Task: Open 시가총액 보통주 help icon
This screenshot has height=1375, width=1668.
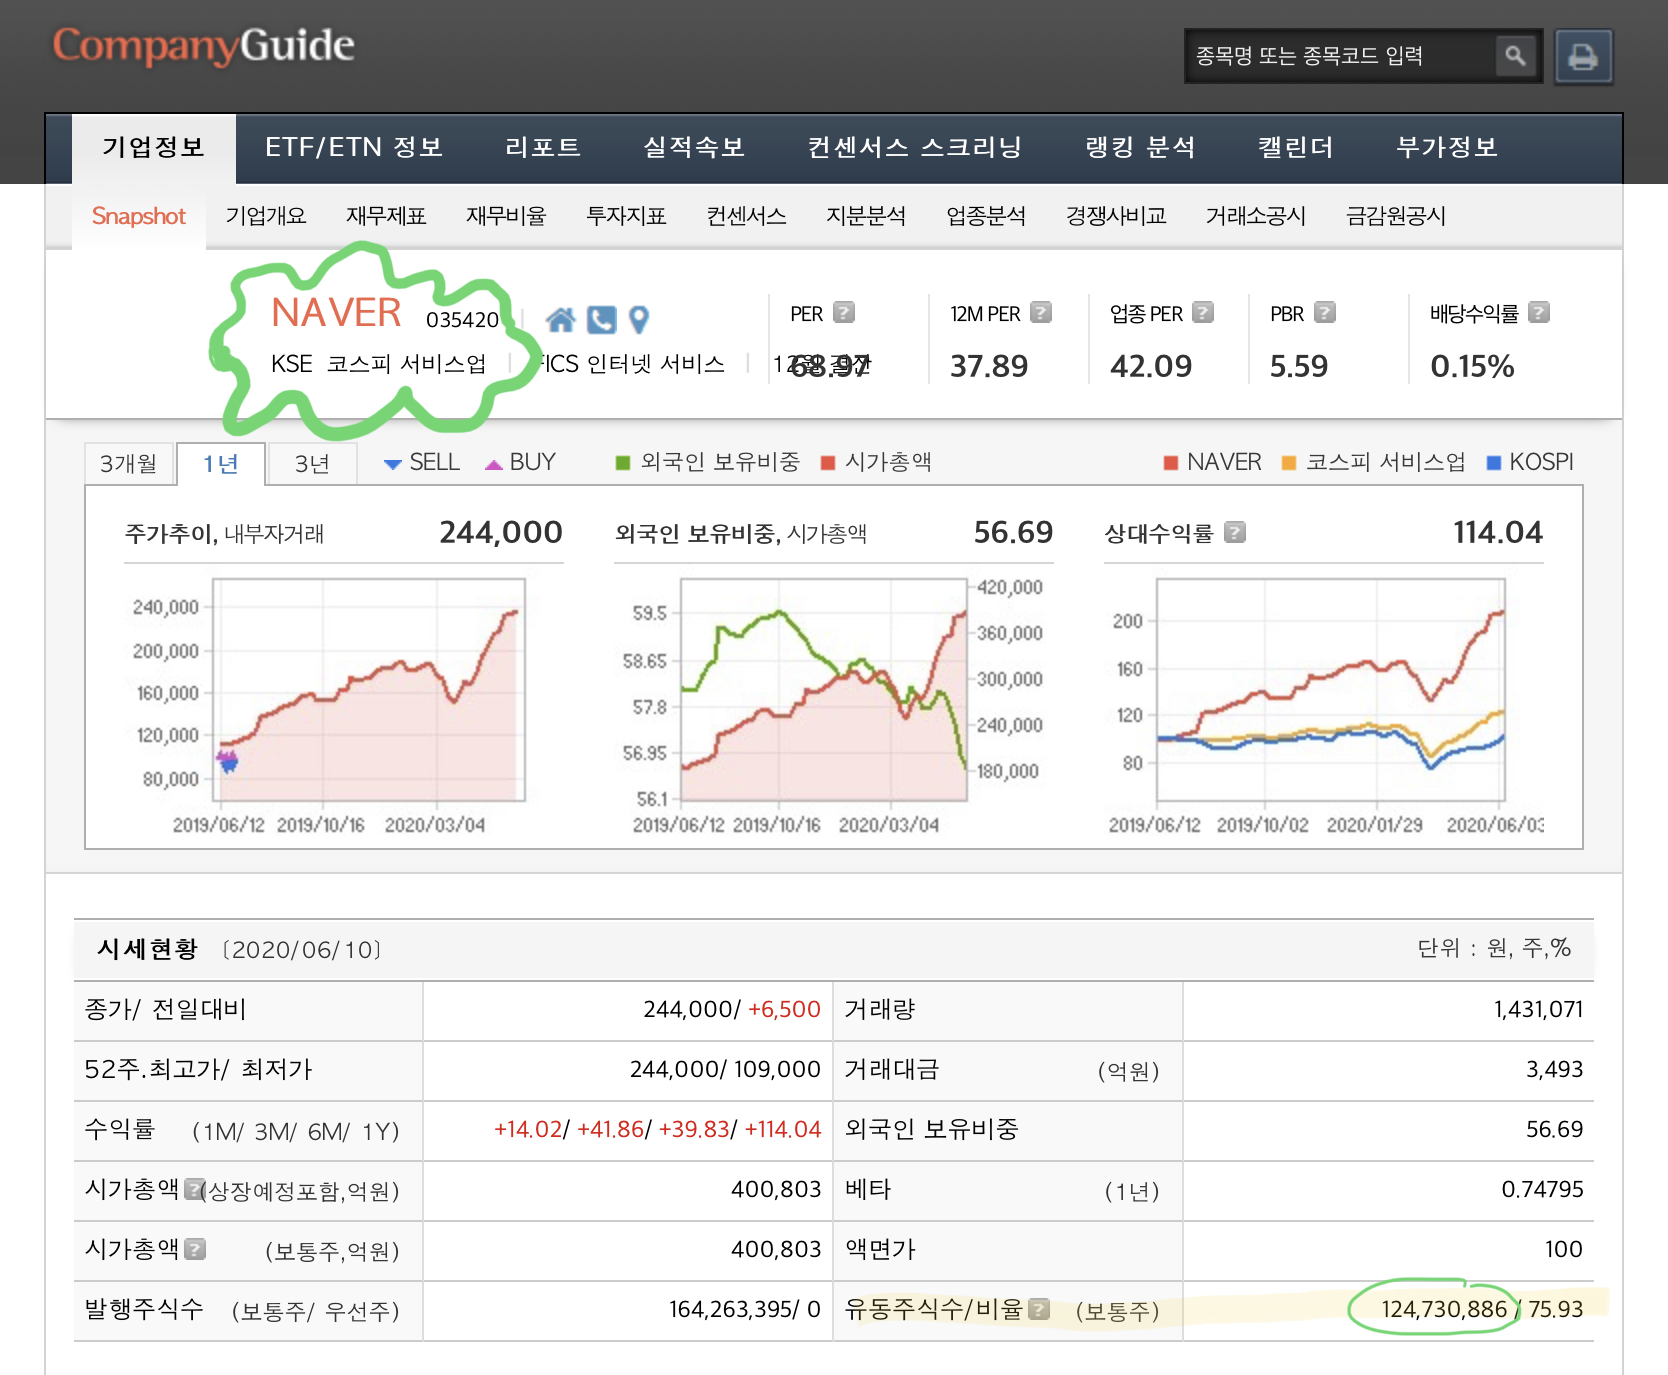Action: [x=196, y=1249]
